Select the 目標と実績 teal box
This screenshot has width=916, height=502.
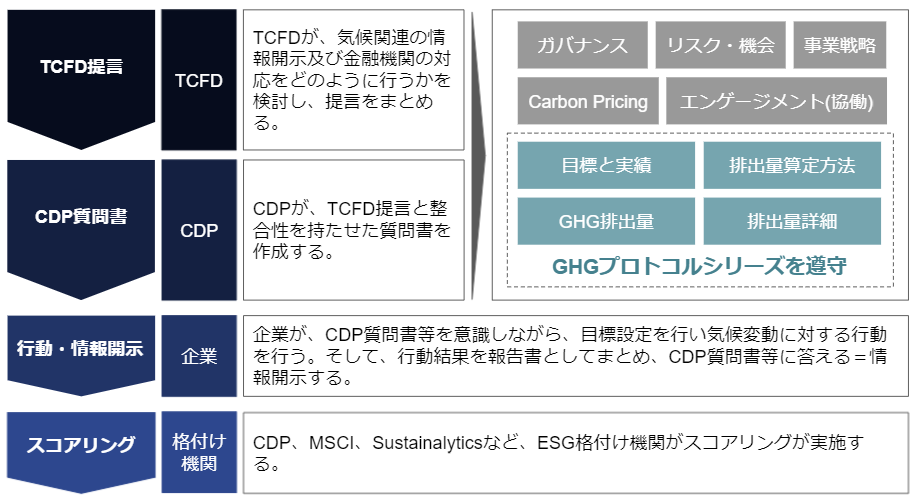click(606, 165)
